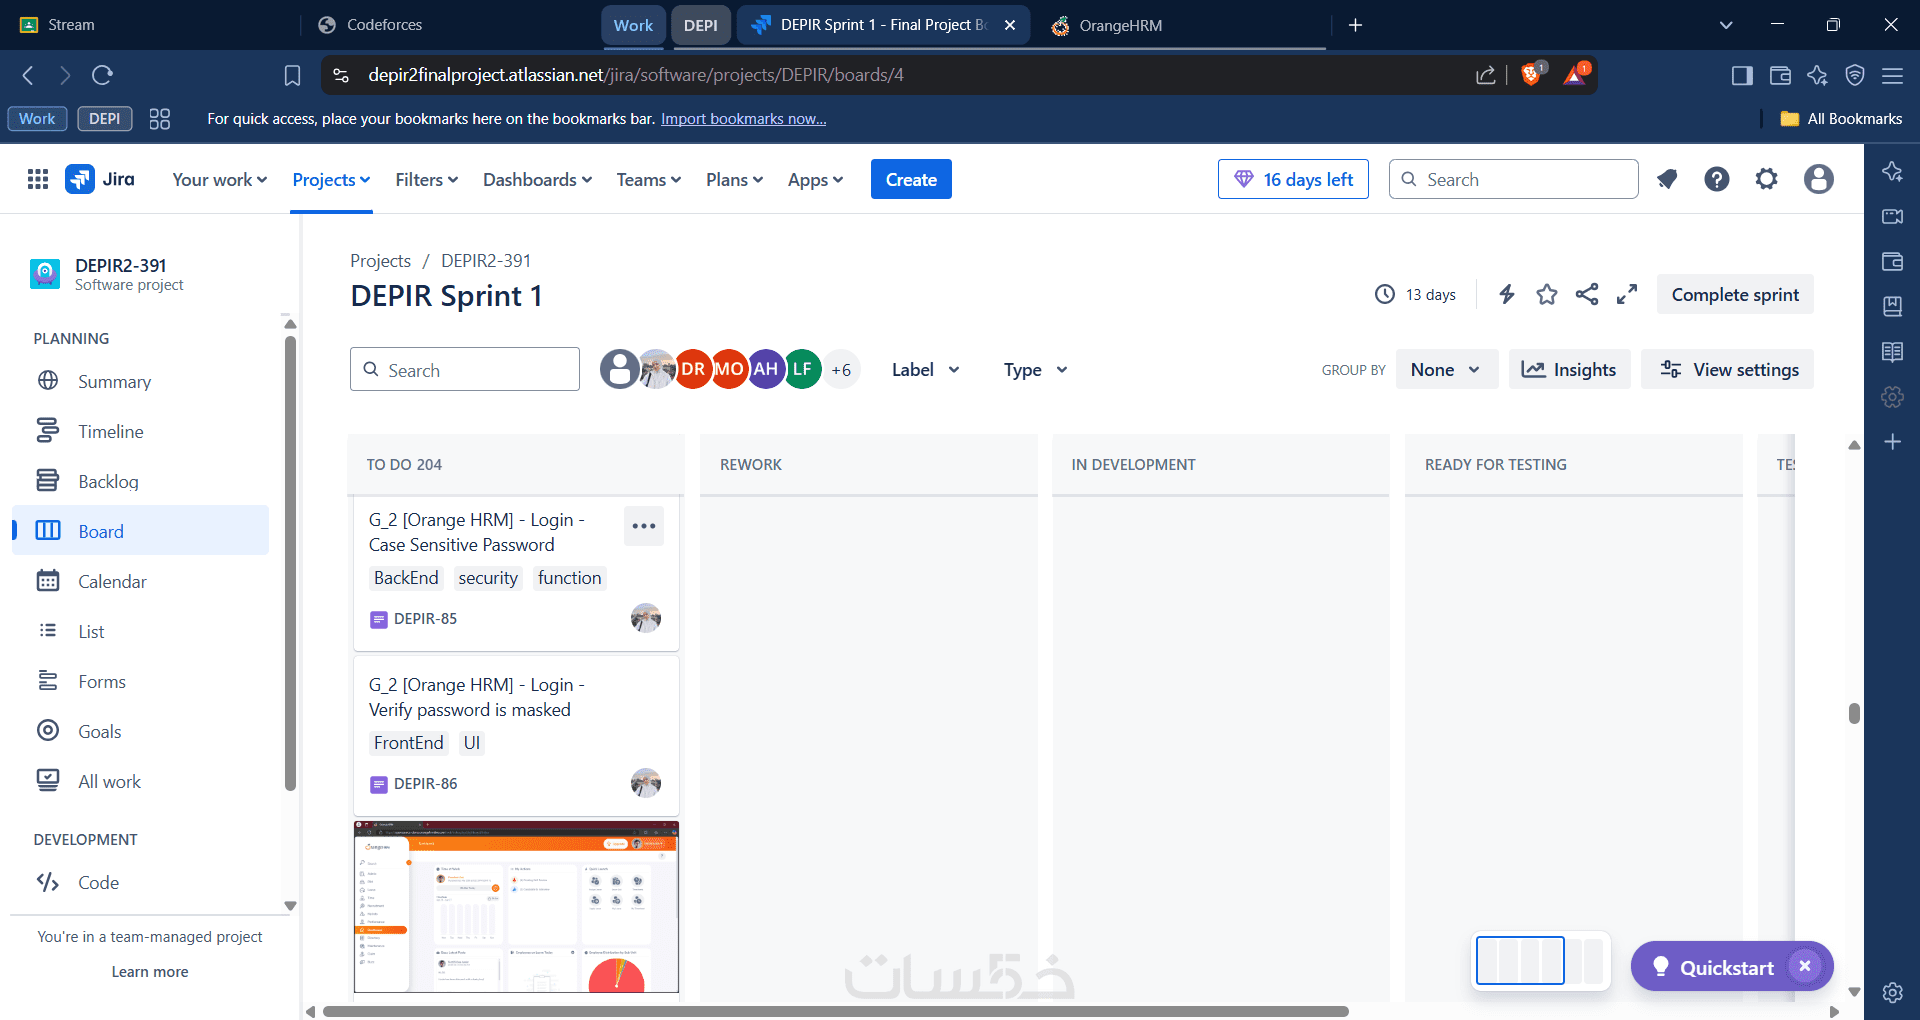Image resolution: width=1920 pixels, height=1020 pixels.
Task: Open the Jira app switcher grid icon
Action: pos(38,179)
